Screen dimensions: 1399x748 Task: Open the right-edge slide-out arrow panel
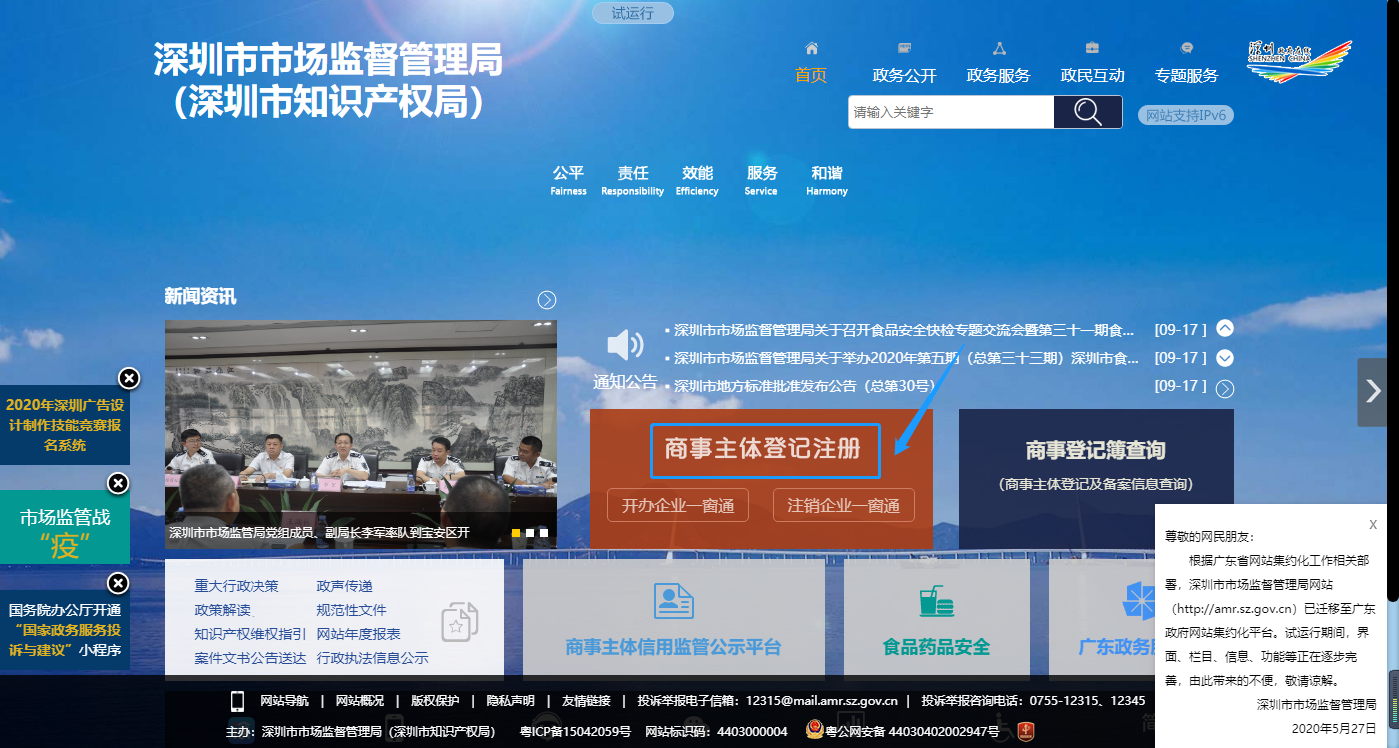(1371, 392)
